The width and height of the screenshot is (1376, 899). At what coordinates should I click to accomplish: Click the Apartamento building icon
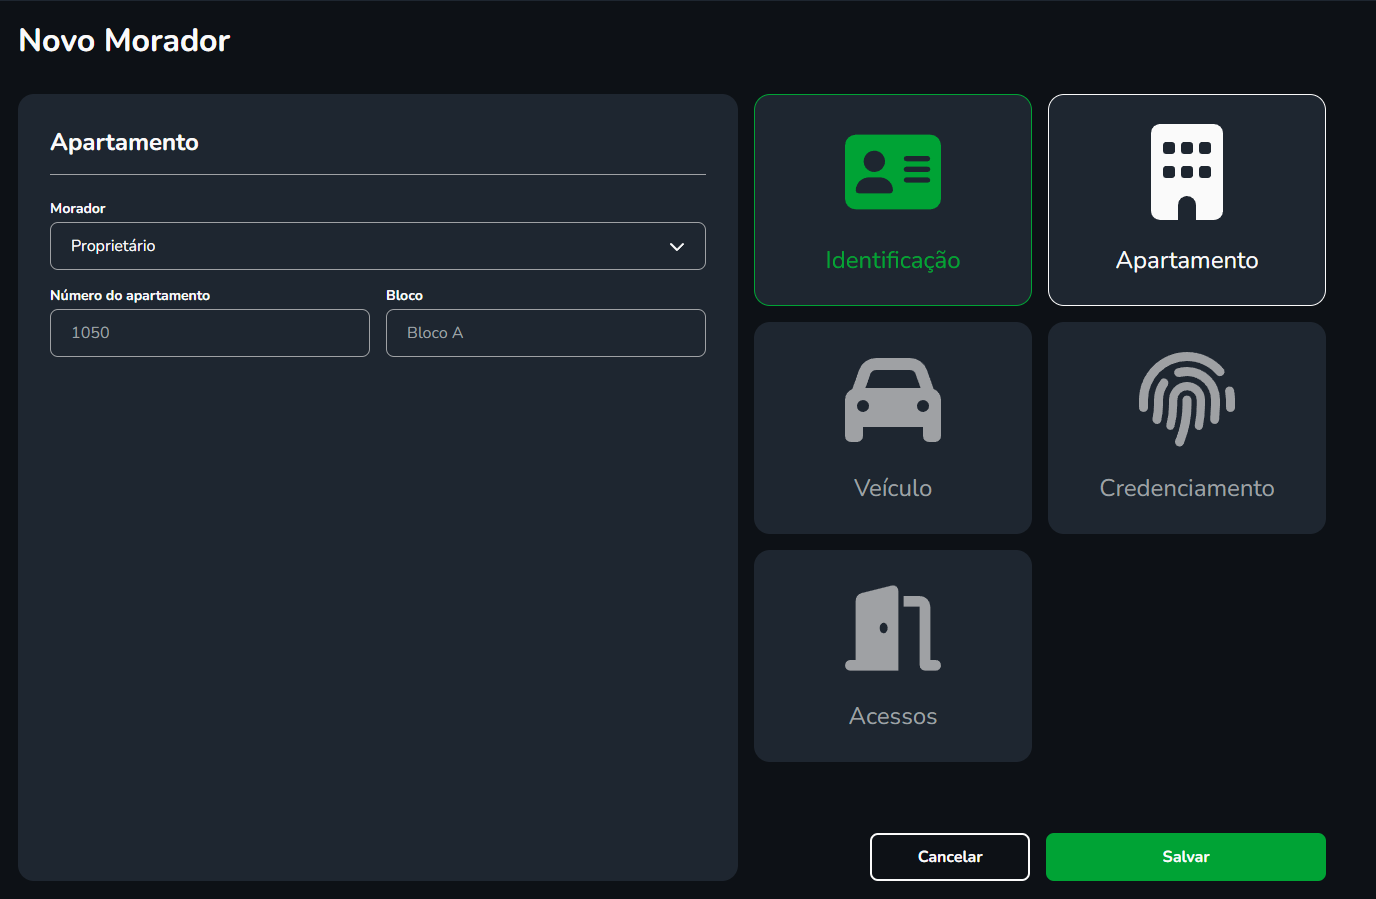pyautogui.click(x=1186, y=172)
